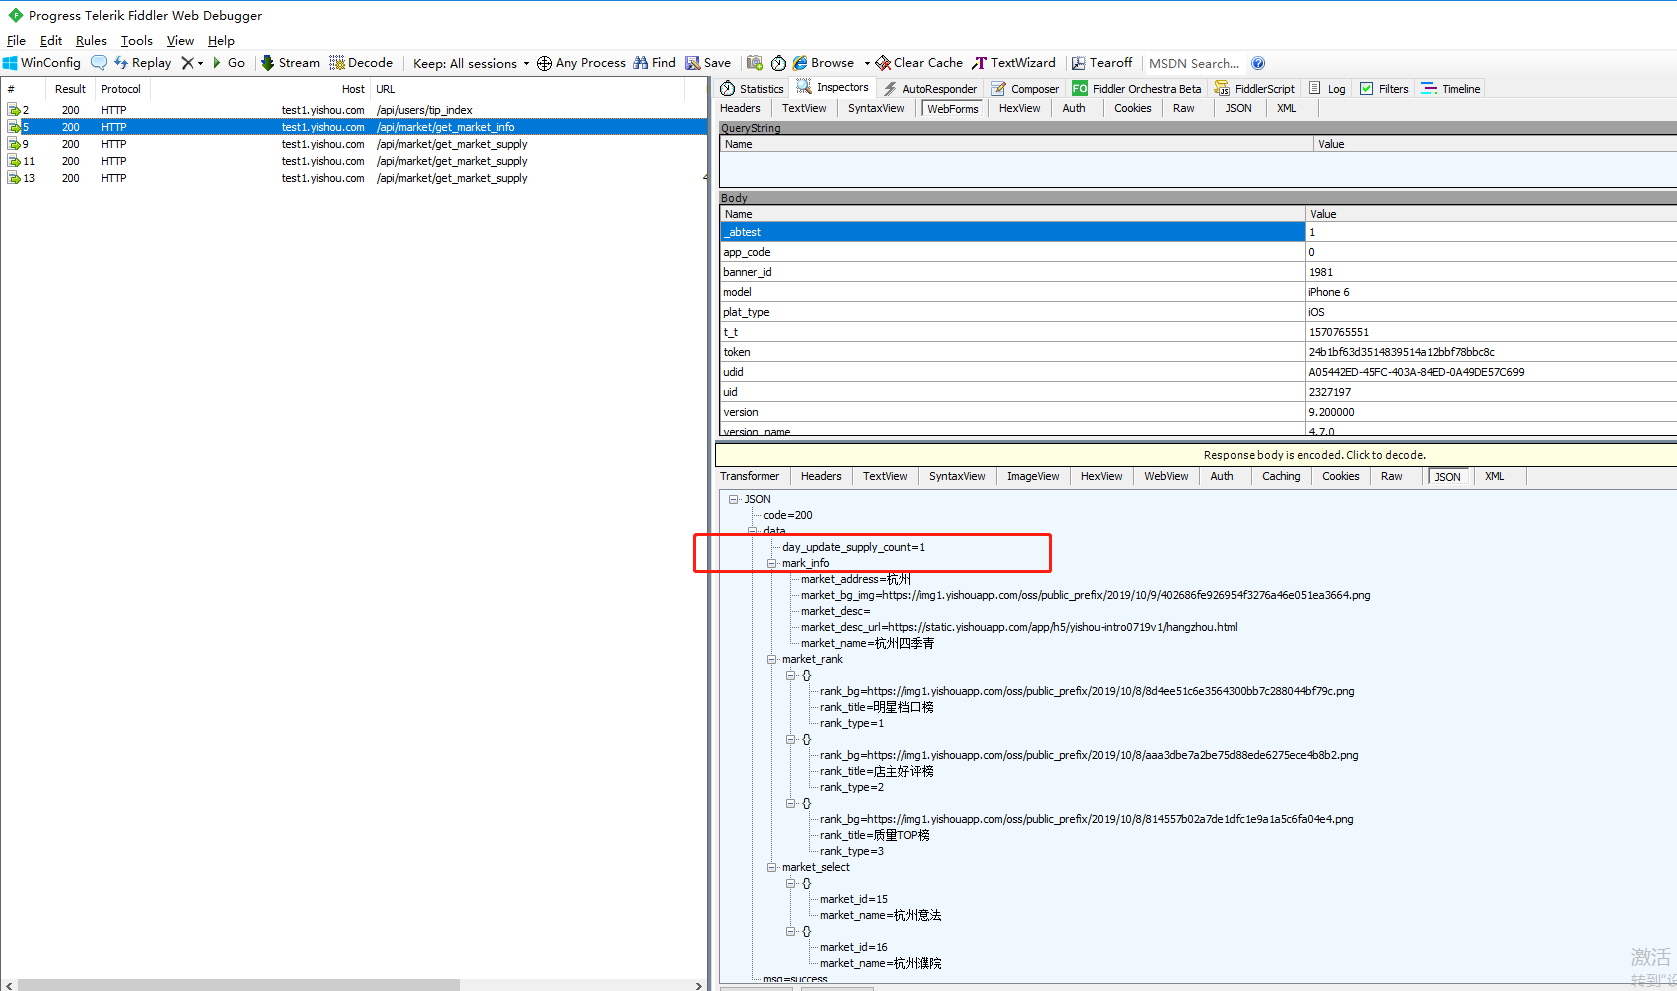
Task: Collapse the market_select node
Action: (771, 867)
